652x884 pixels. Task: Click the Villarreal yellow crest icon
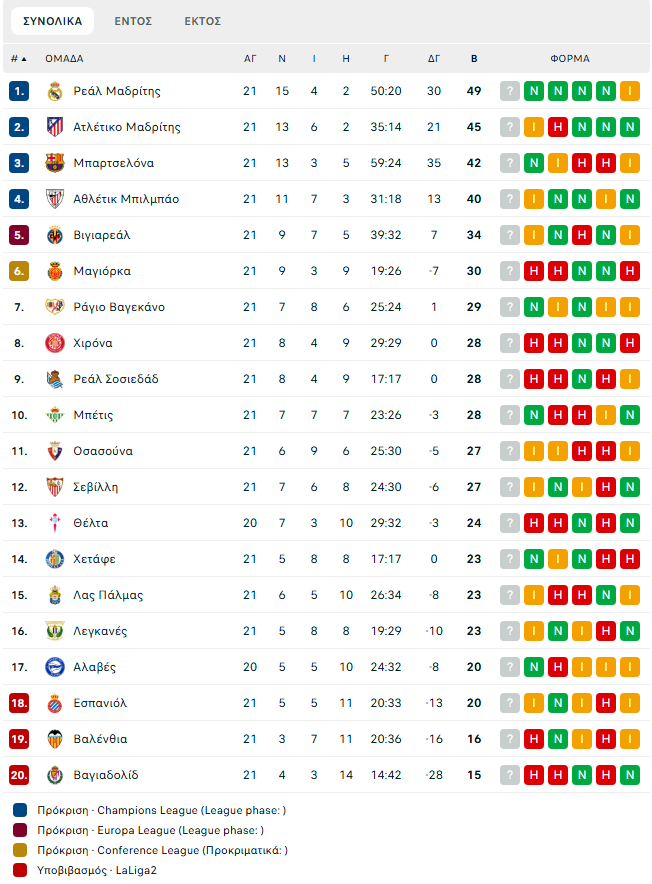(55, 235)
